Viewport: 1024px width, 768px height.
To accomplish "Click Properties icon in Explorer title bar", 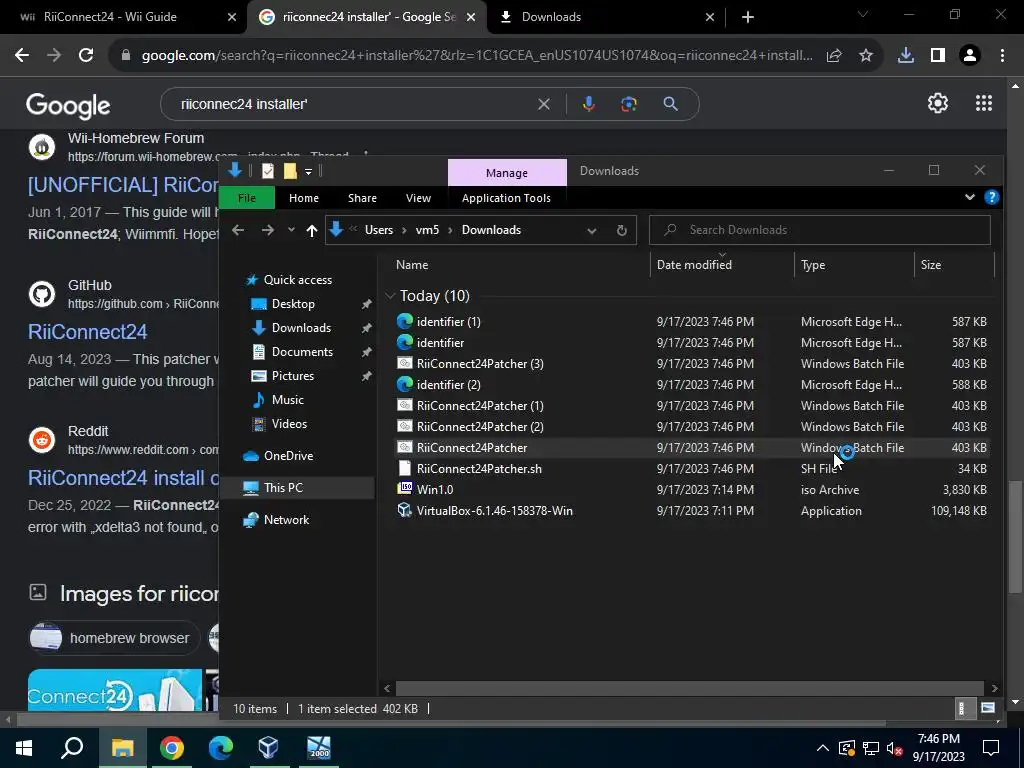I will click(x=268, y=171).
